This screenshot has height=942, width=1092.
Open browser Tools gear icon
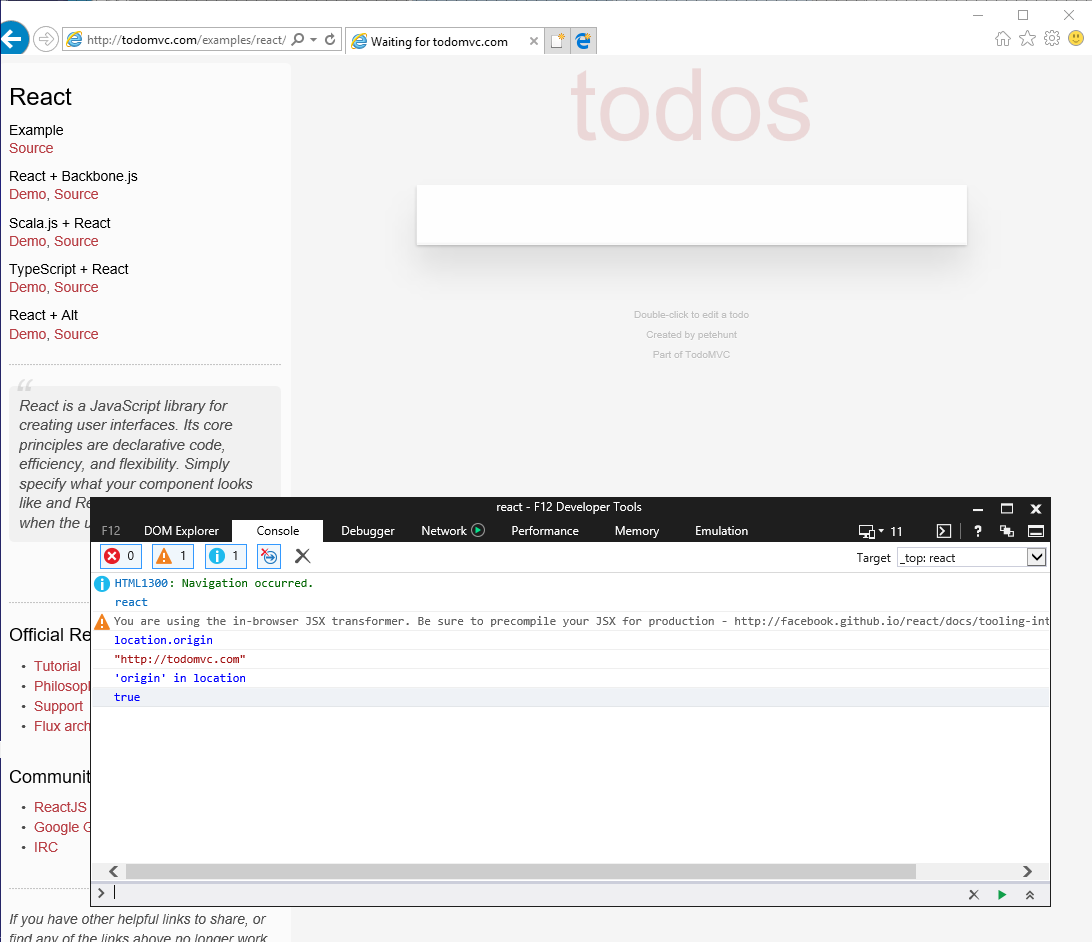tap(1052, 38)
